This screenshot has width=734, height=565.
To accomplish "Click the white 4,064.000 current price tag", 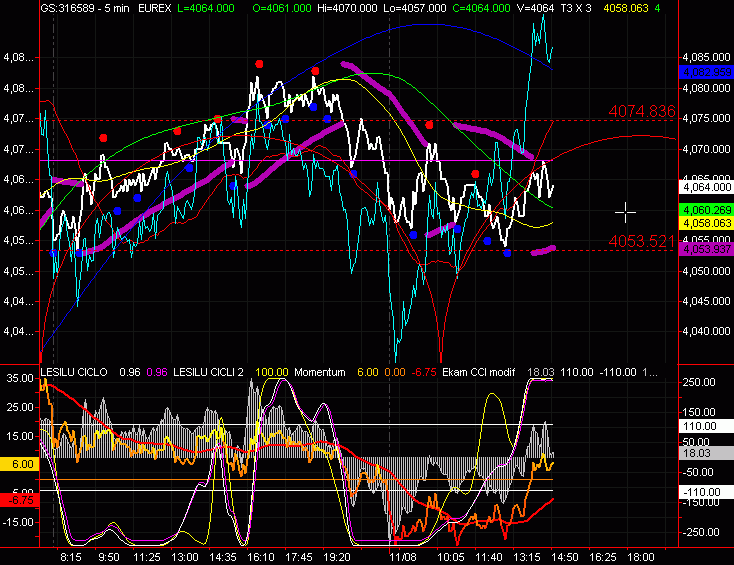I will [703, 186].
